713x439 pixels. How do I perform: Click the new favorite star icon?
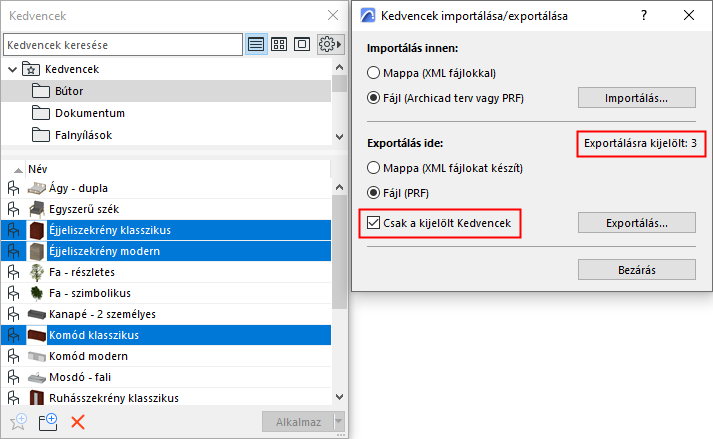[17, 422]
